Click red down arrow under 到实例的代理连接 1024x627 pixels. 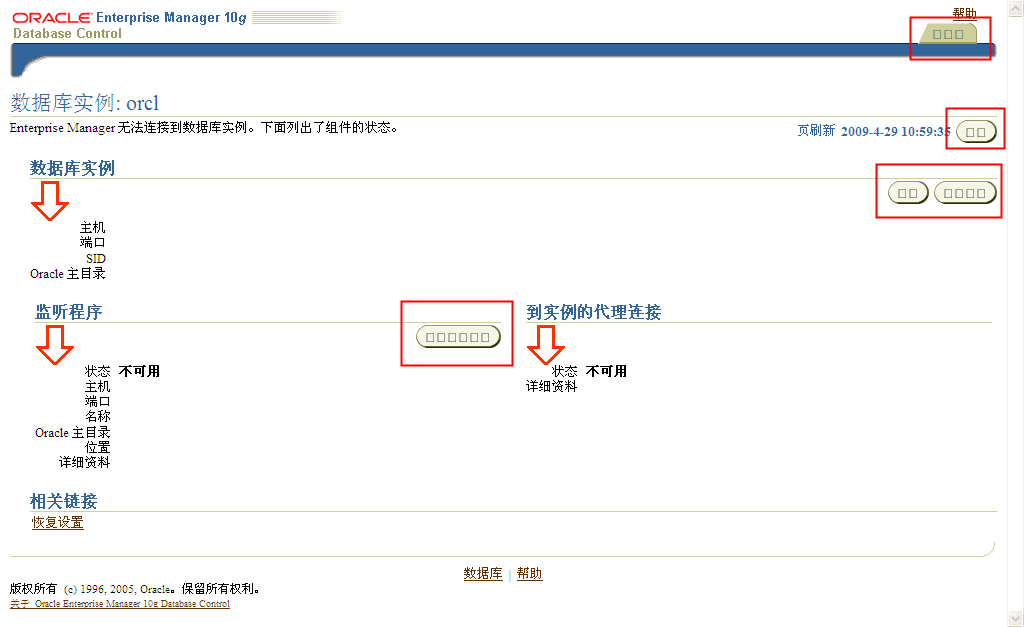[547, 345]
